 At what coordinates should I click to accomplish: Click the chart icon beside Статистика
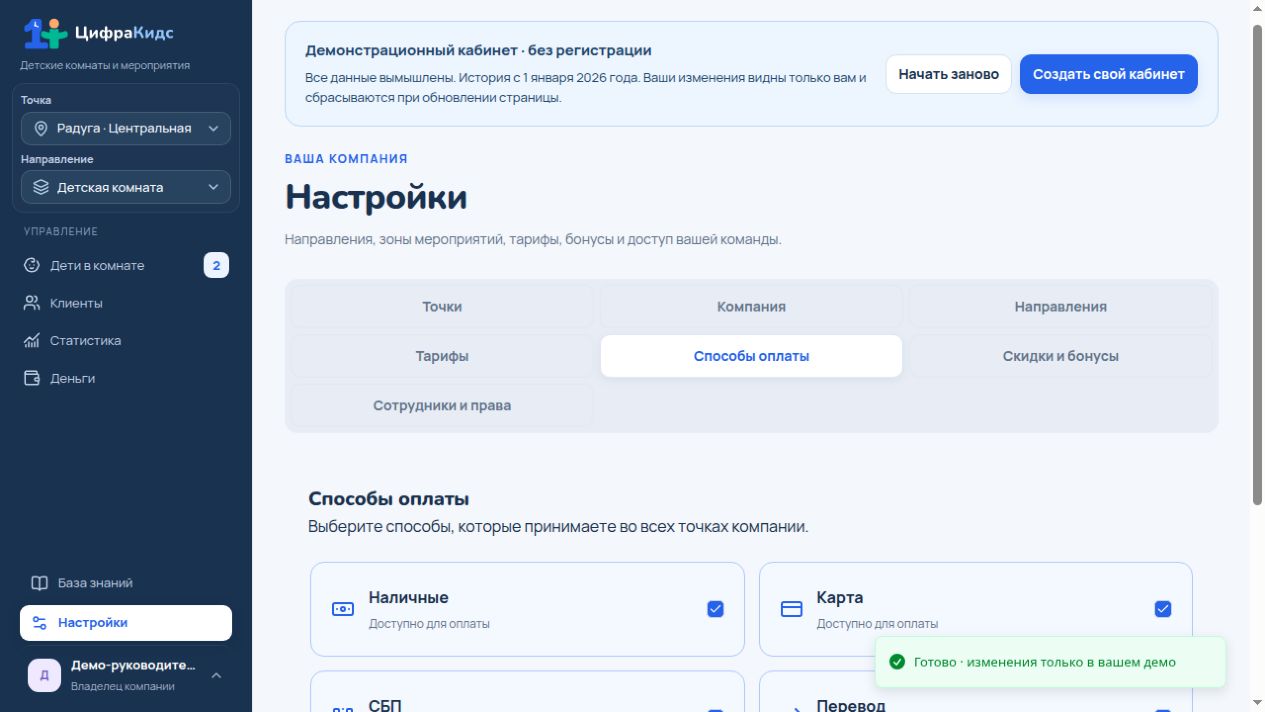click(31, 341)
